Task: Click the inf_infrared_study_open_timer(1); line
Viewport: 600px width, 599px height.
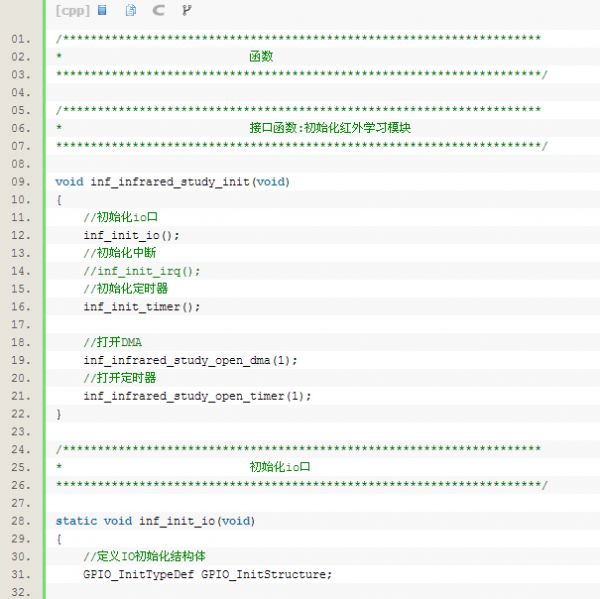Action: click(x=197, y=396)
